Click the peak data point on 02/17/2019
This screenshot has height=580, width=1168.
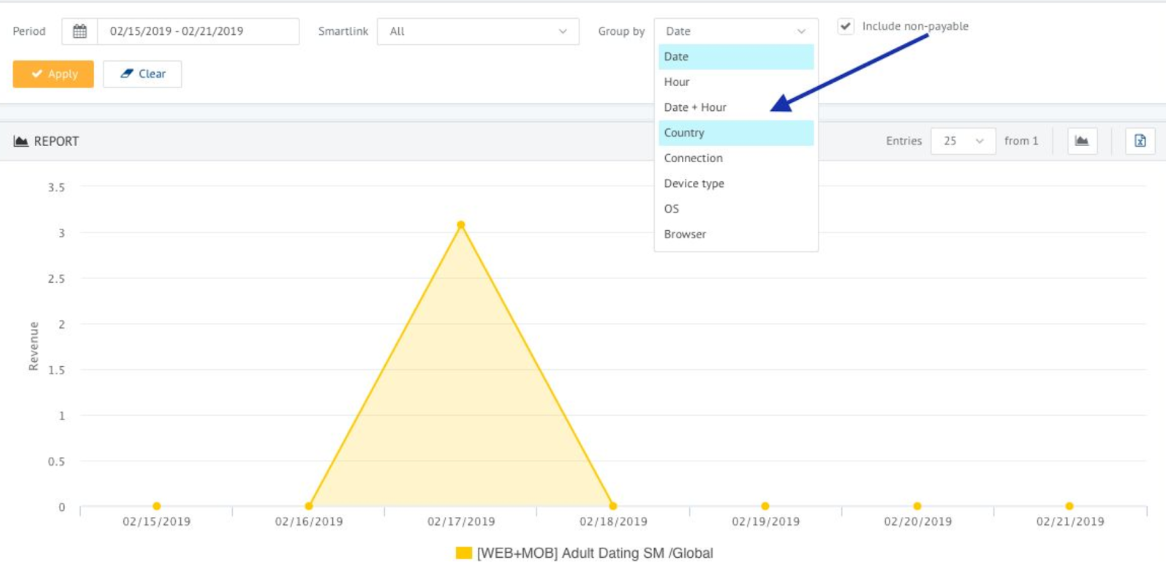click(x=461, y=225)
